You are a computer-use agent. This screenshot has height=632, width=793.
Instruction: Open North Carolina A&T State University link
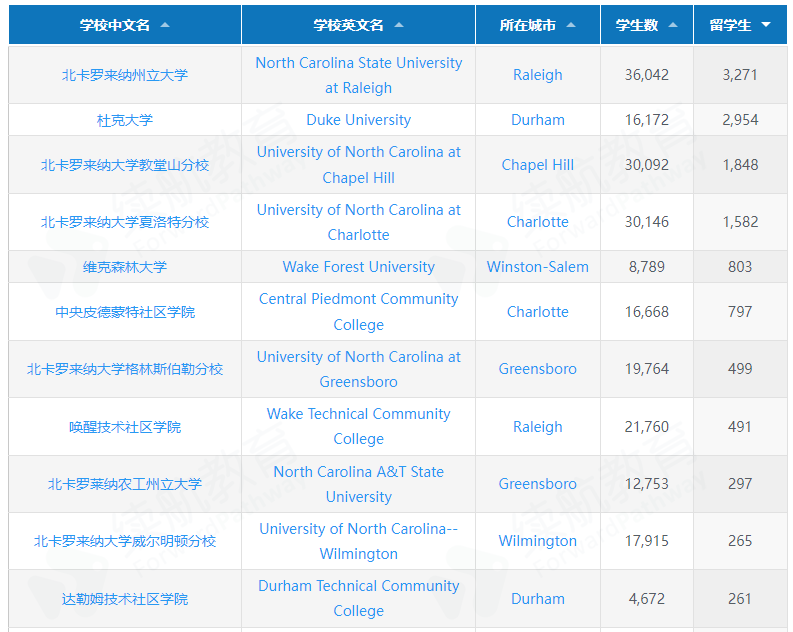point(359,484)
